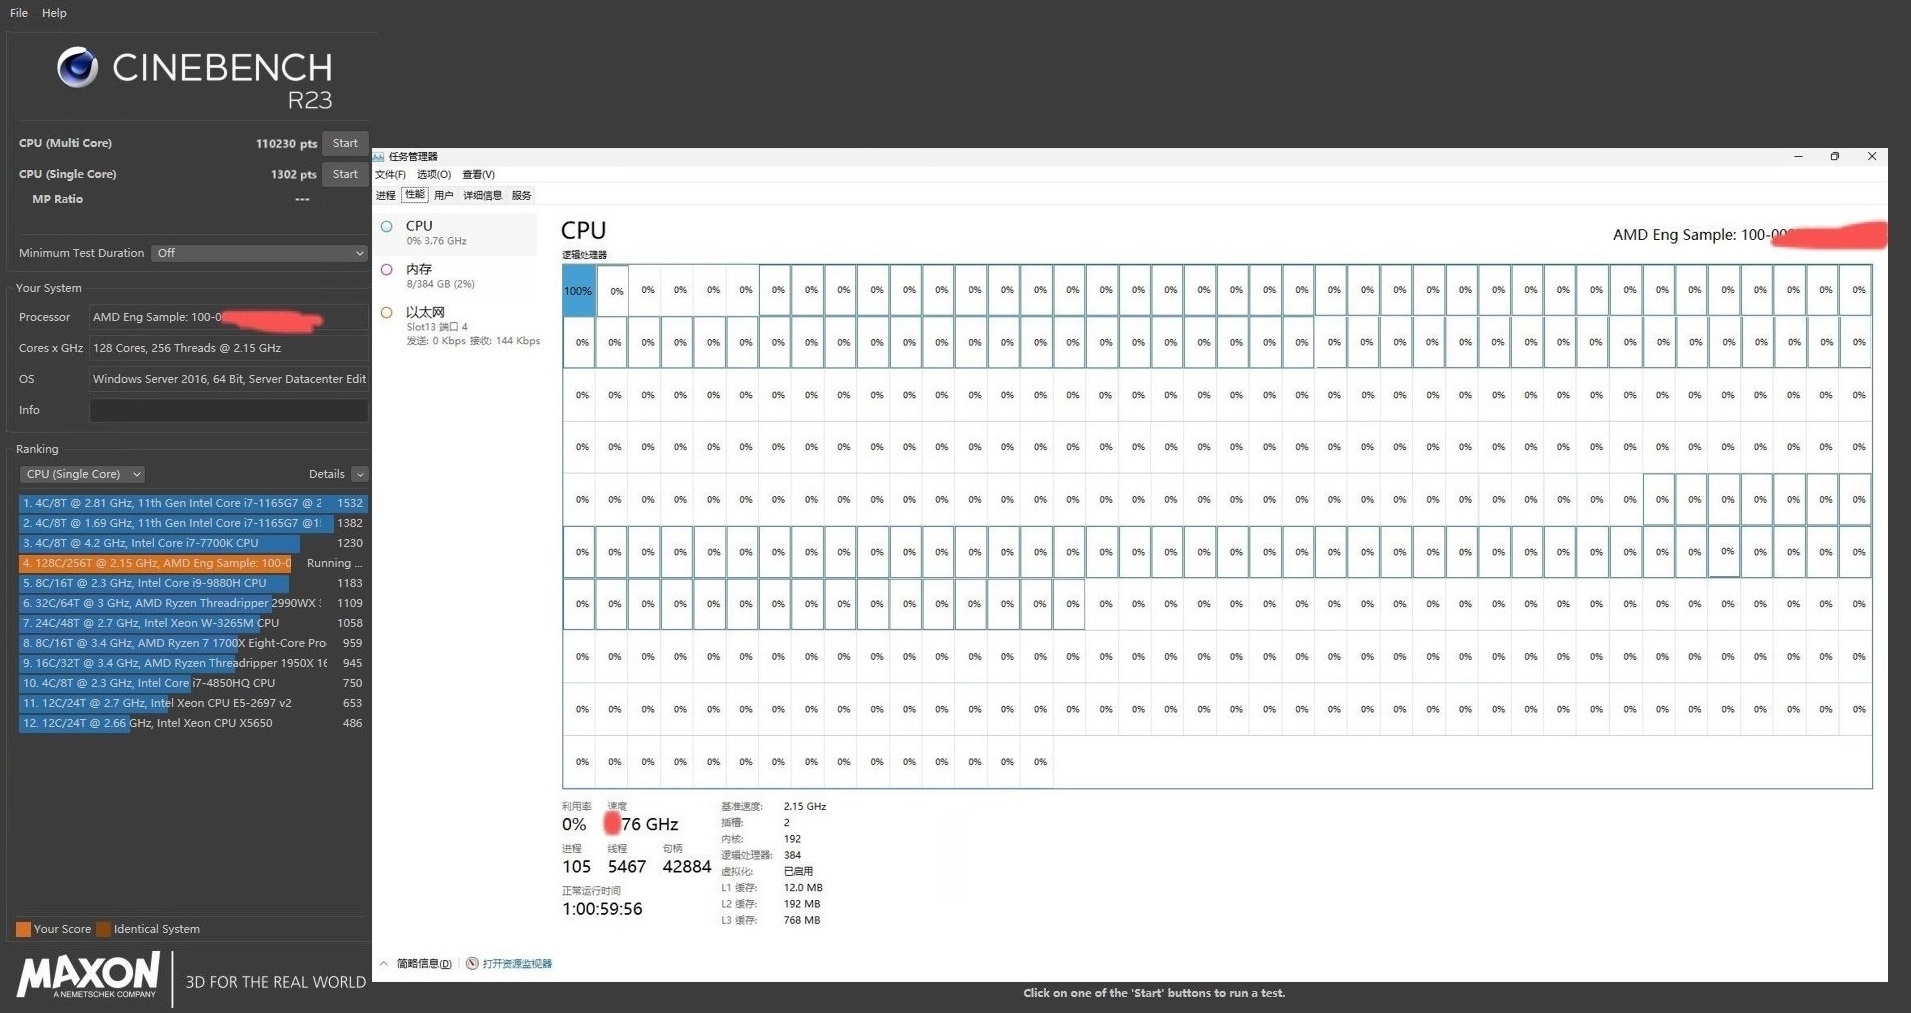The width and height of the screenshot is (1911, 1013).
Task: Select ranking entry Threadripper 2990WX
Action: 193,603
